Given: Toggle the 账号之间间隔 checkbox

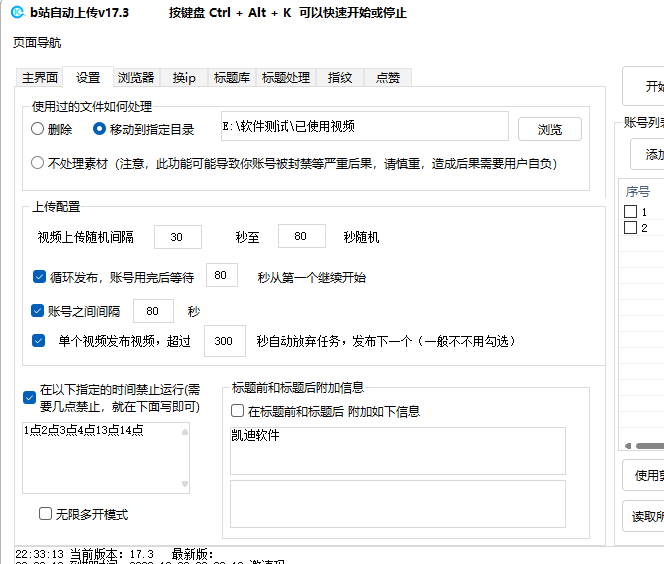Looking at the screenshot, I should click(x=37, y=311).
